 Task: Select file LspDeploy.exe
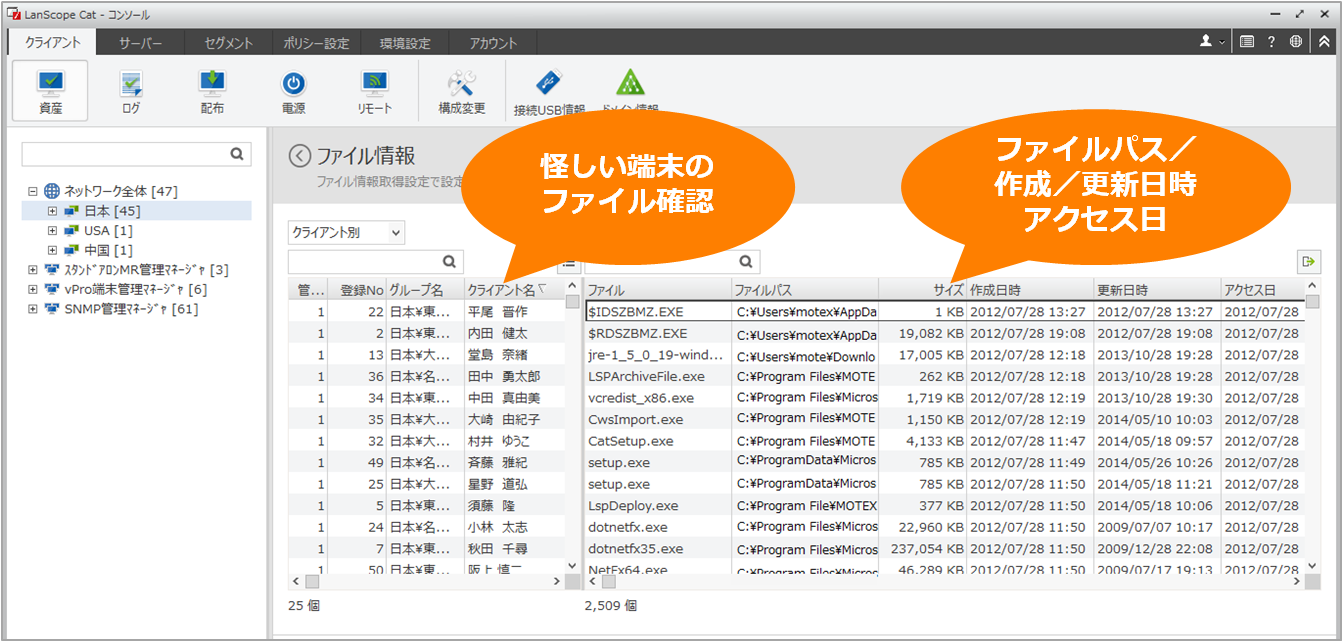click(x=633, y=506)
